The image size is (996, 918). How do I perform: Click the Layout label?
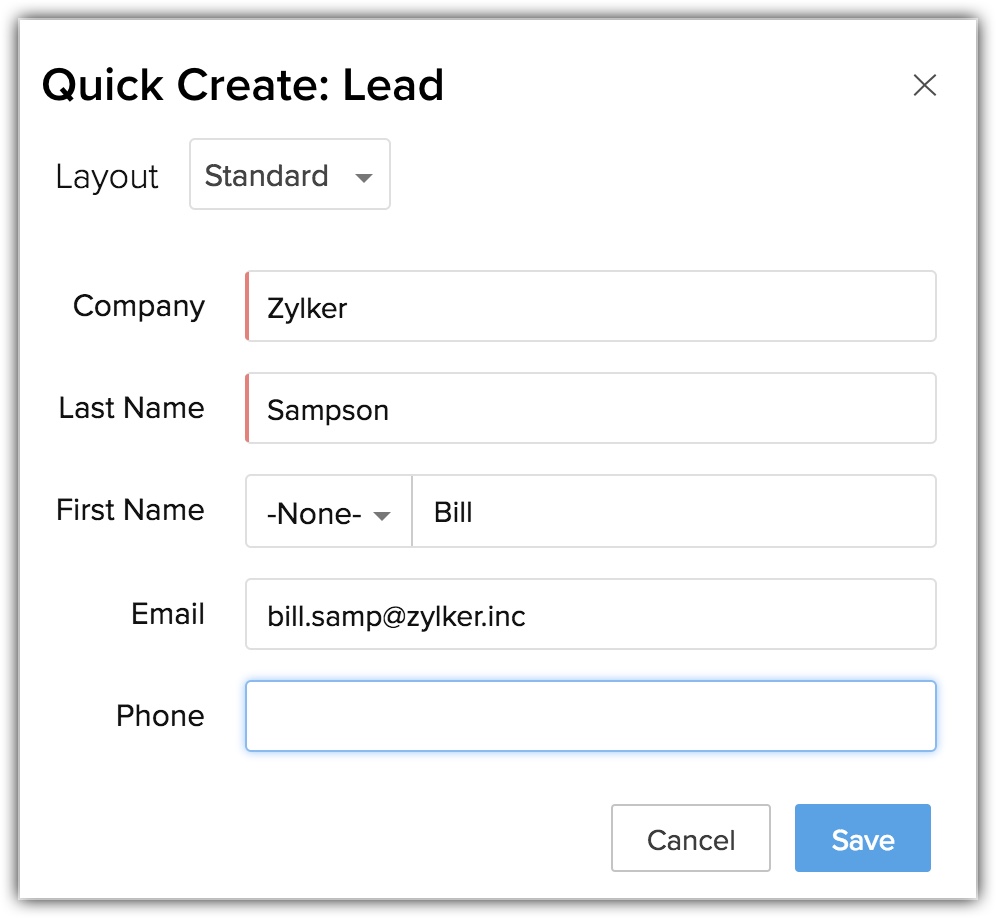pyautogui.click(x=107, y=177)
